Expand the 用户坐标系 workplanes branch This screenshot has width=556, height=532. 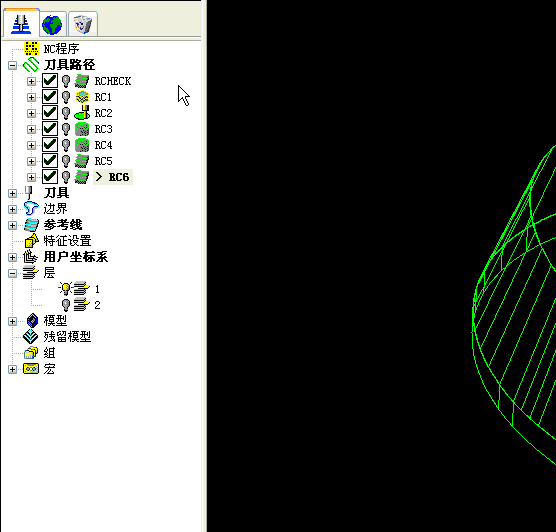(12, 257)
